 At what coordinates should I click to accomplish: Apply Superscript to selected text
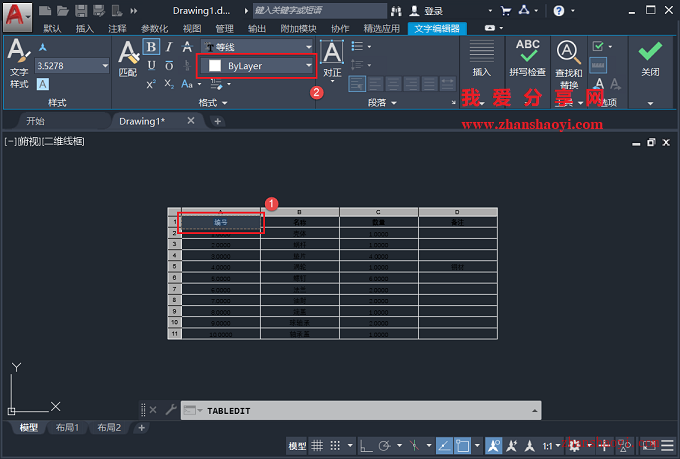(x=151, y=84)
